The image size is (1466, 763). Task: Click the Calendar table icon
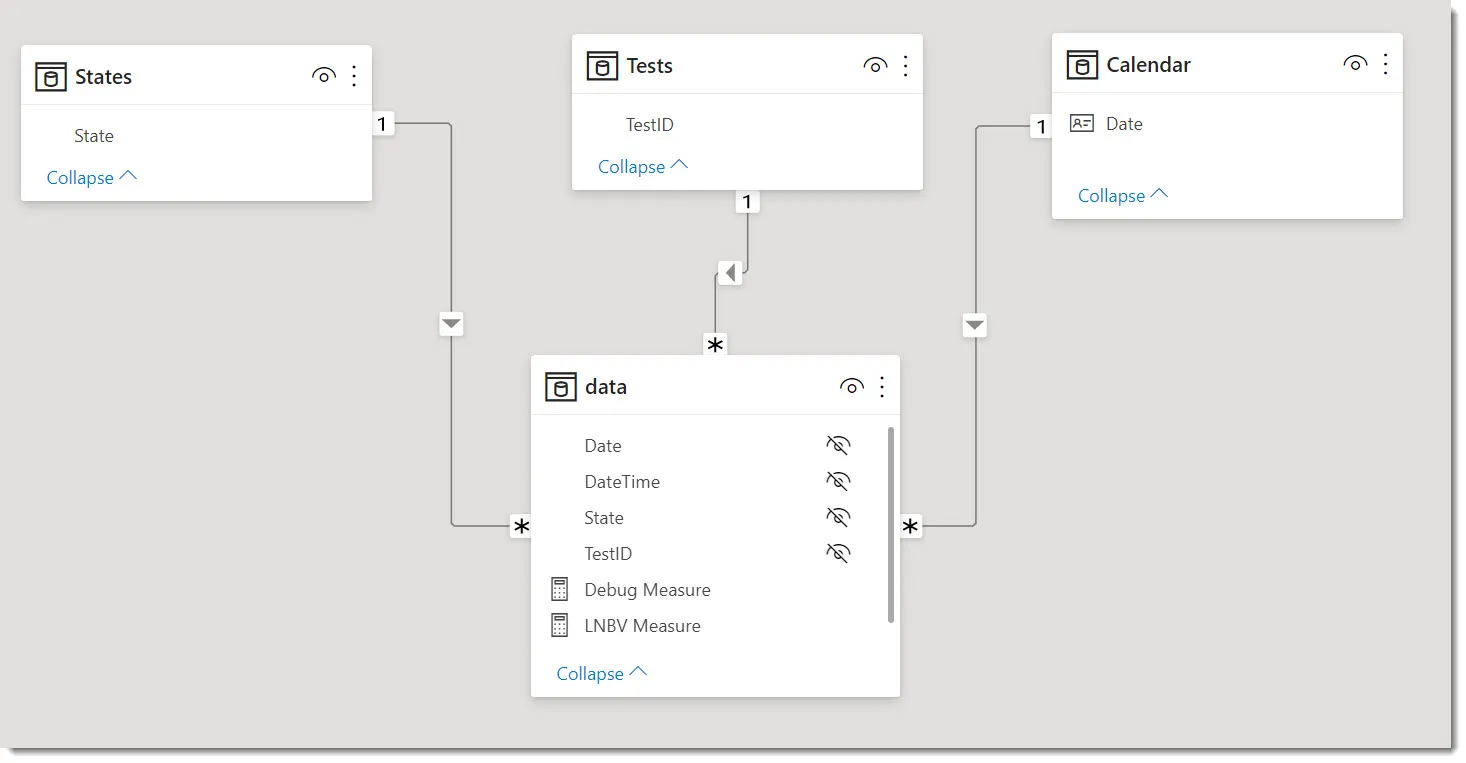point(1082,65)
